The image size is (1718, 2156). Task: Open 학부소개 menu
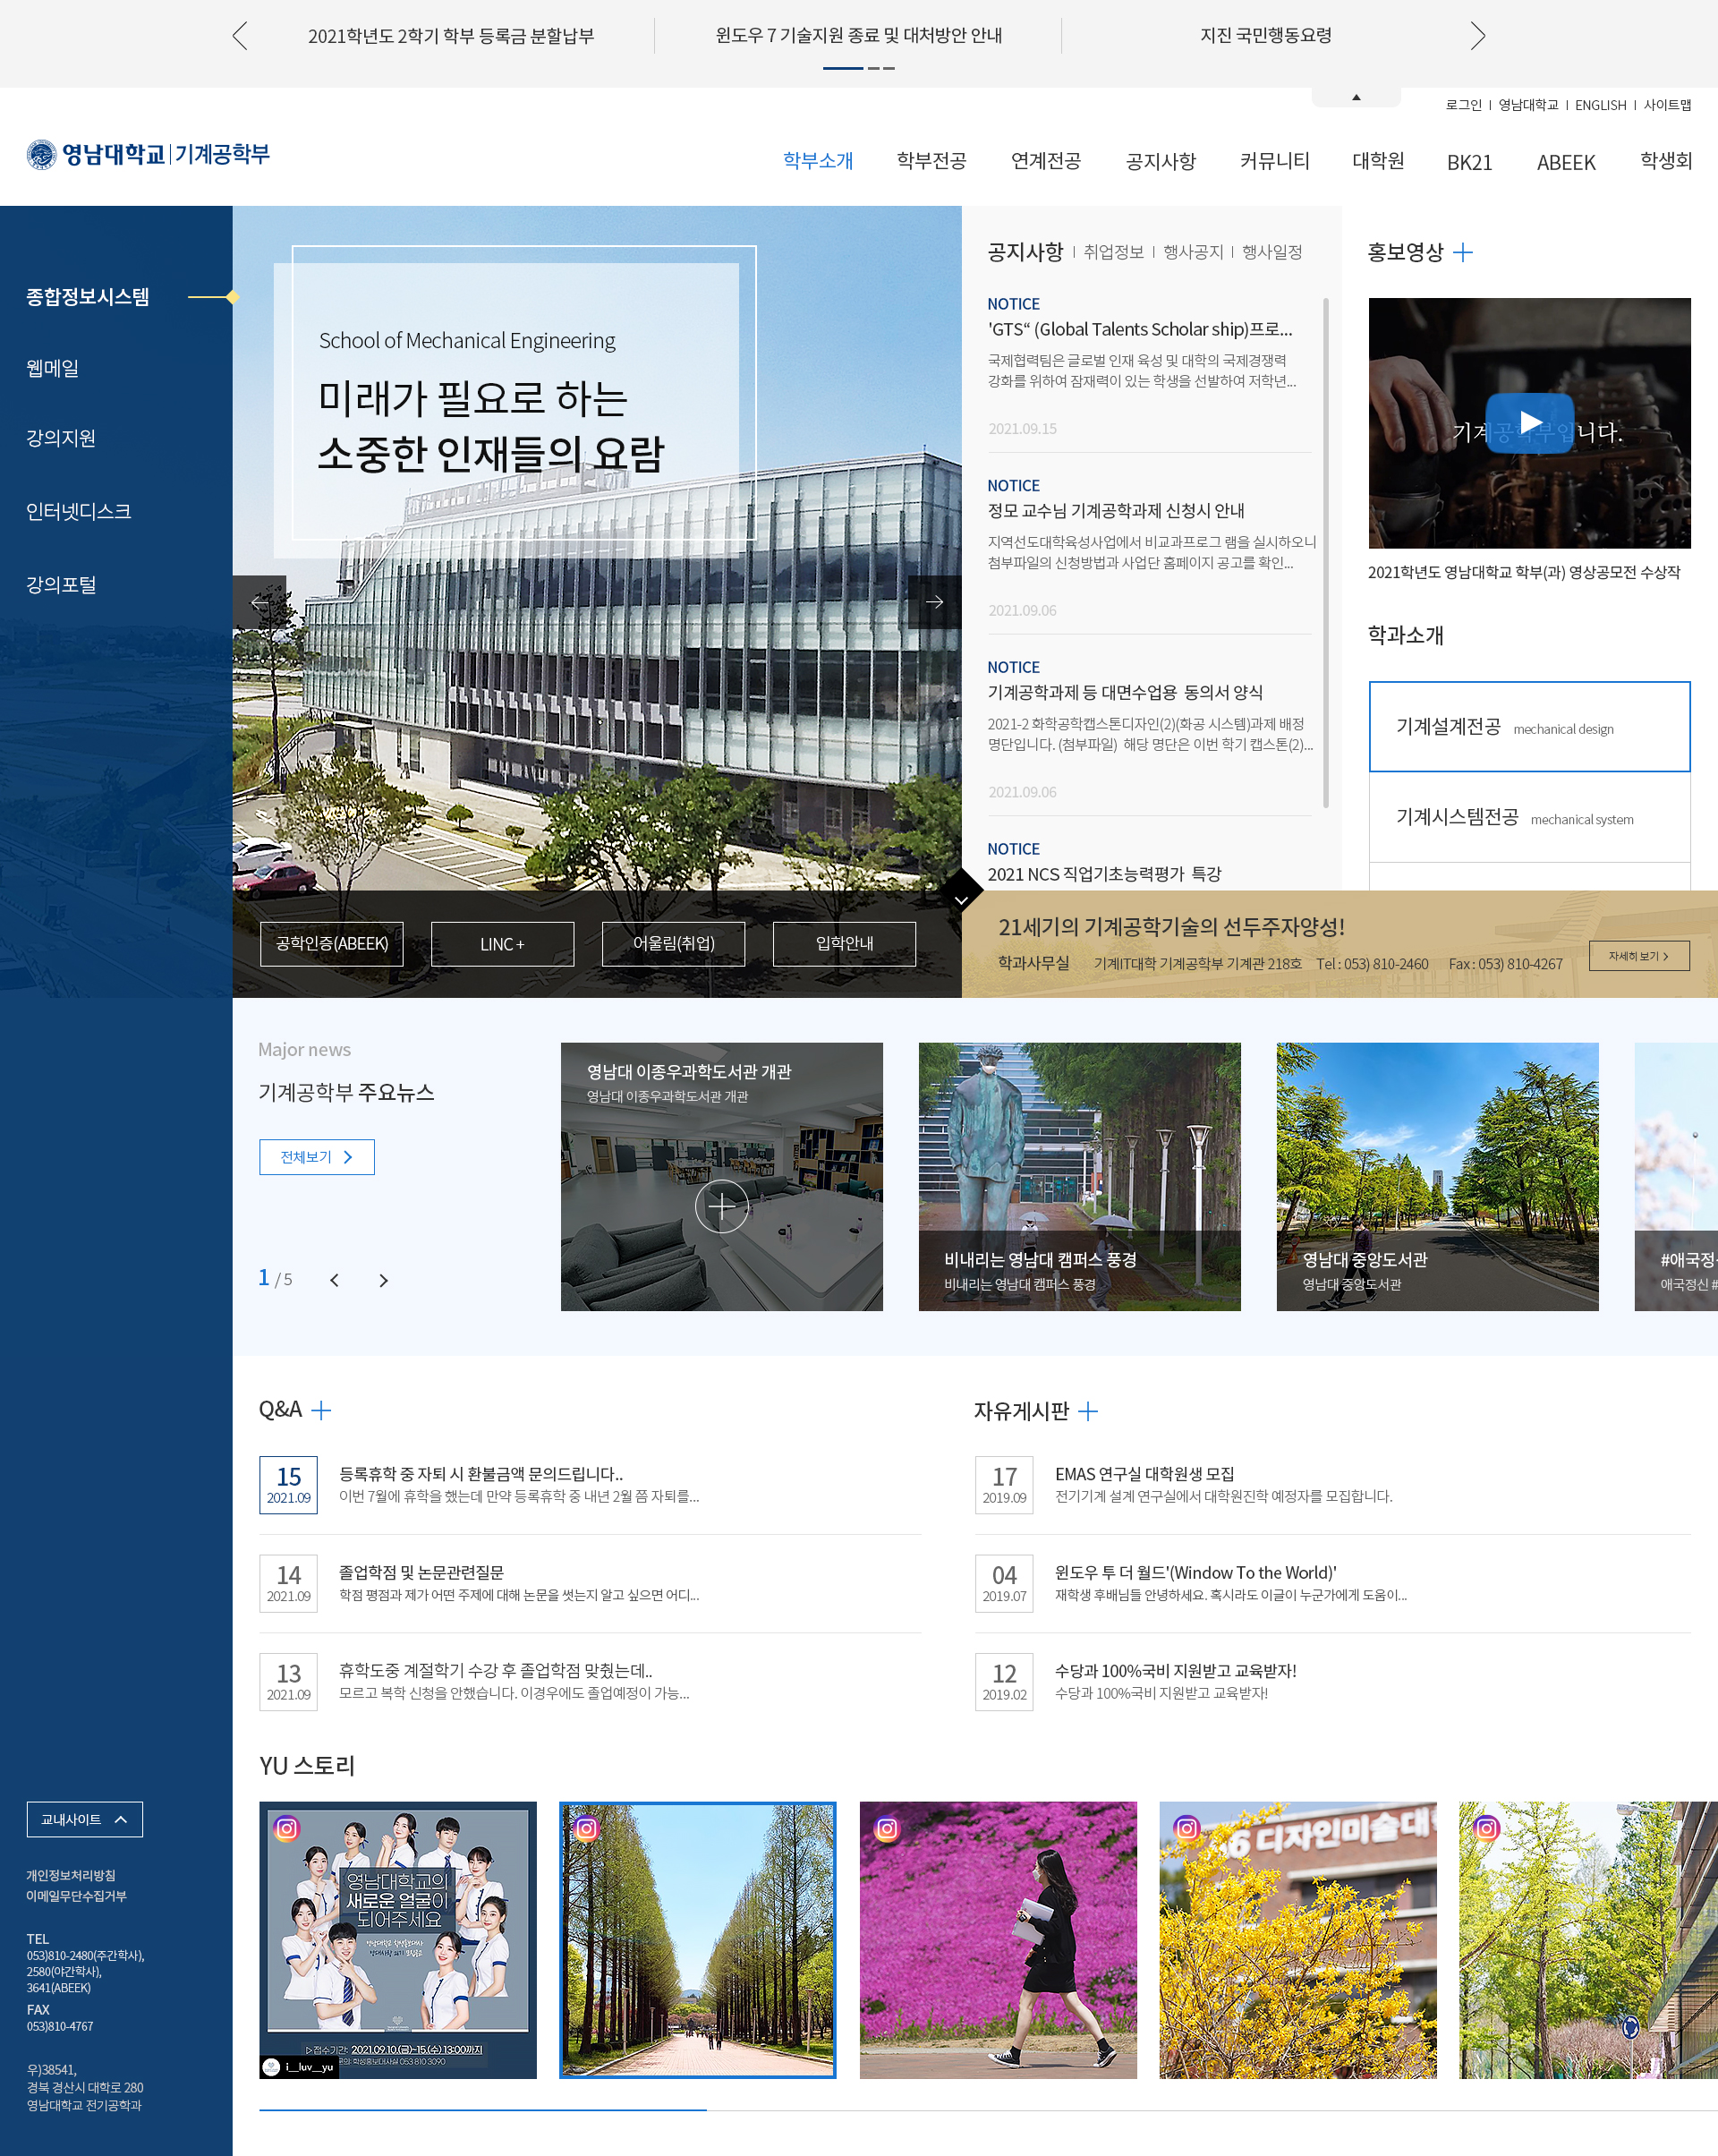coord(817,161)
